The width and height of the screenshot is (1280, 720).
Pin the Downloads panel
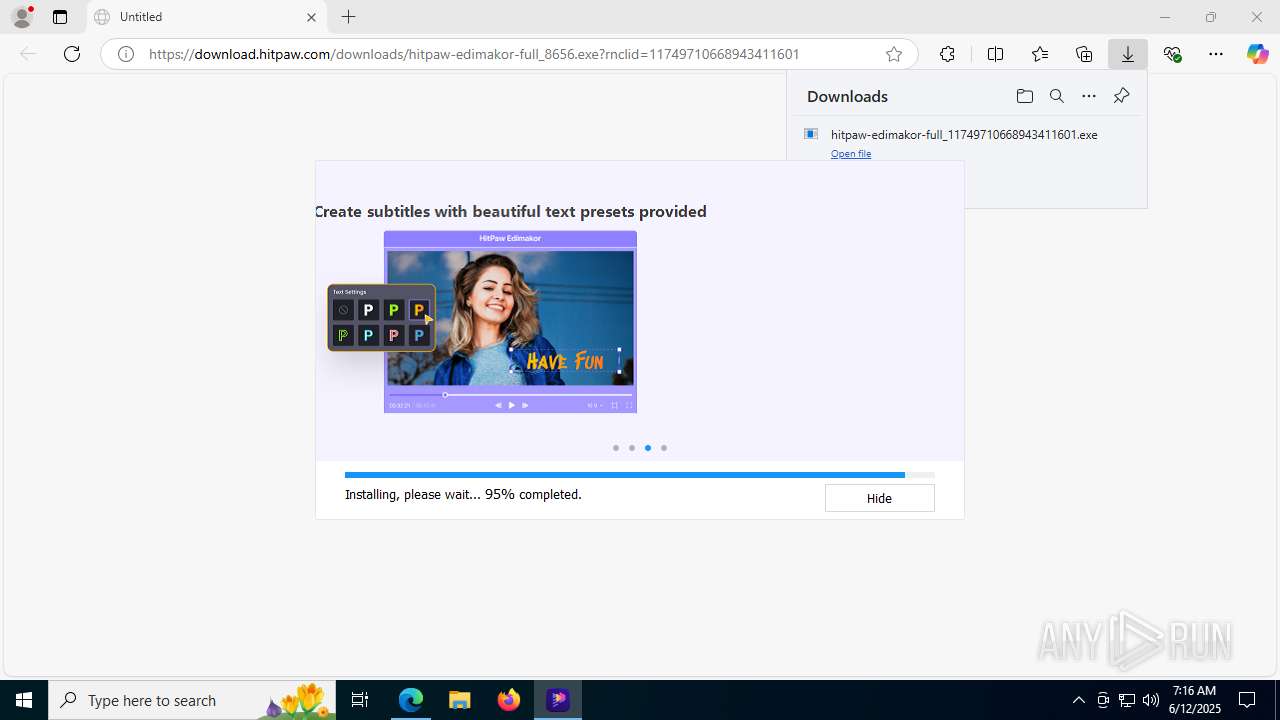pos(1121,96)
